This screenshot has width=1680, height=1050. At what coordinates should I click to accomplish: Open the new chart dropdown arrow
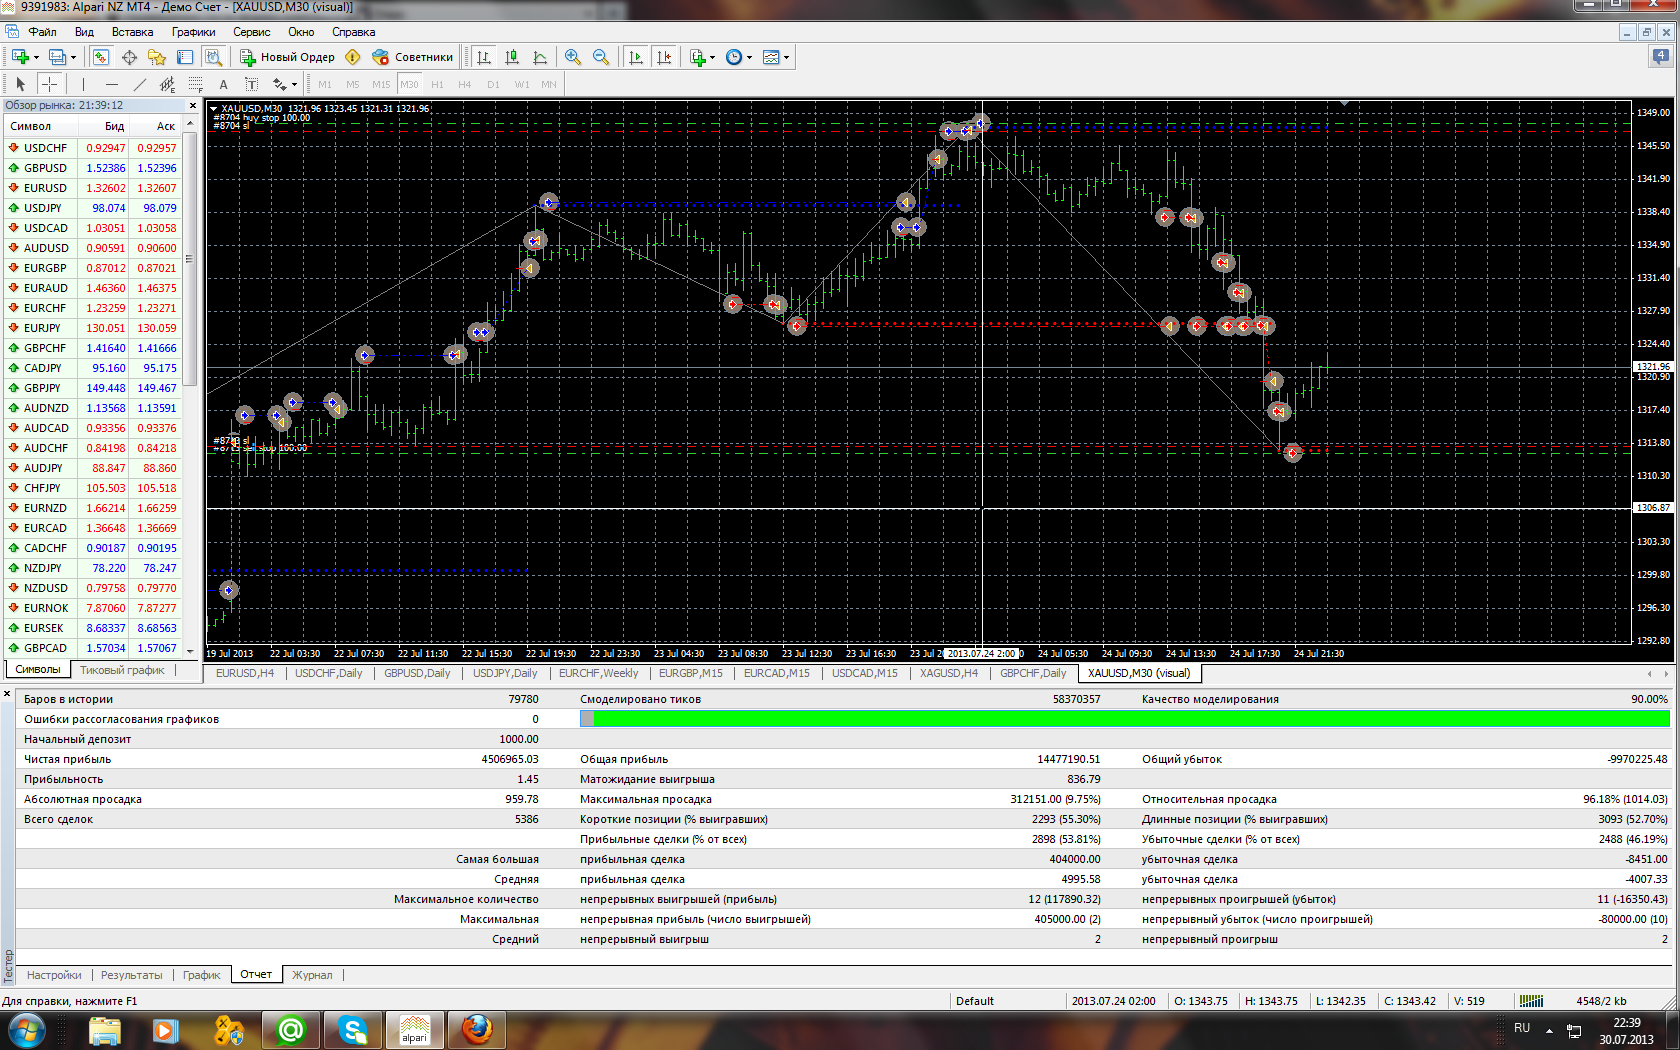[x=36, y=57]
